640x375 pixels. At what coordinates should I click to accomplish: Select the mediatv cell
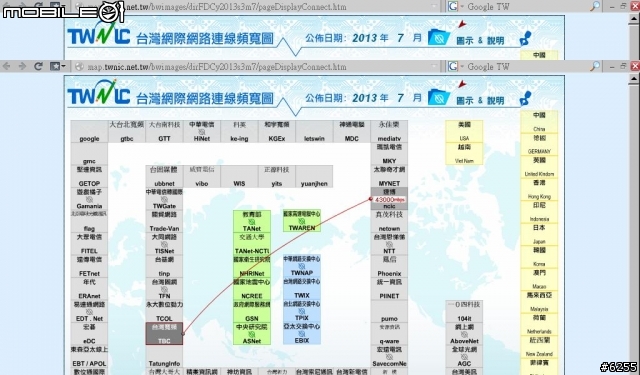tap(389, 131)
